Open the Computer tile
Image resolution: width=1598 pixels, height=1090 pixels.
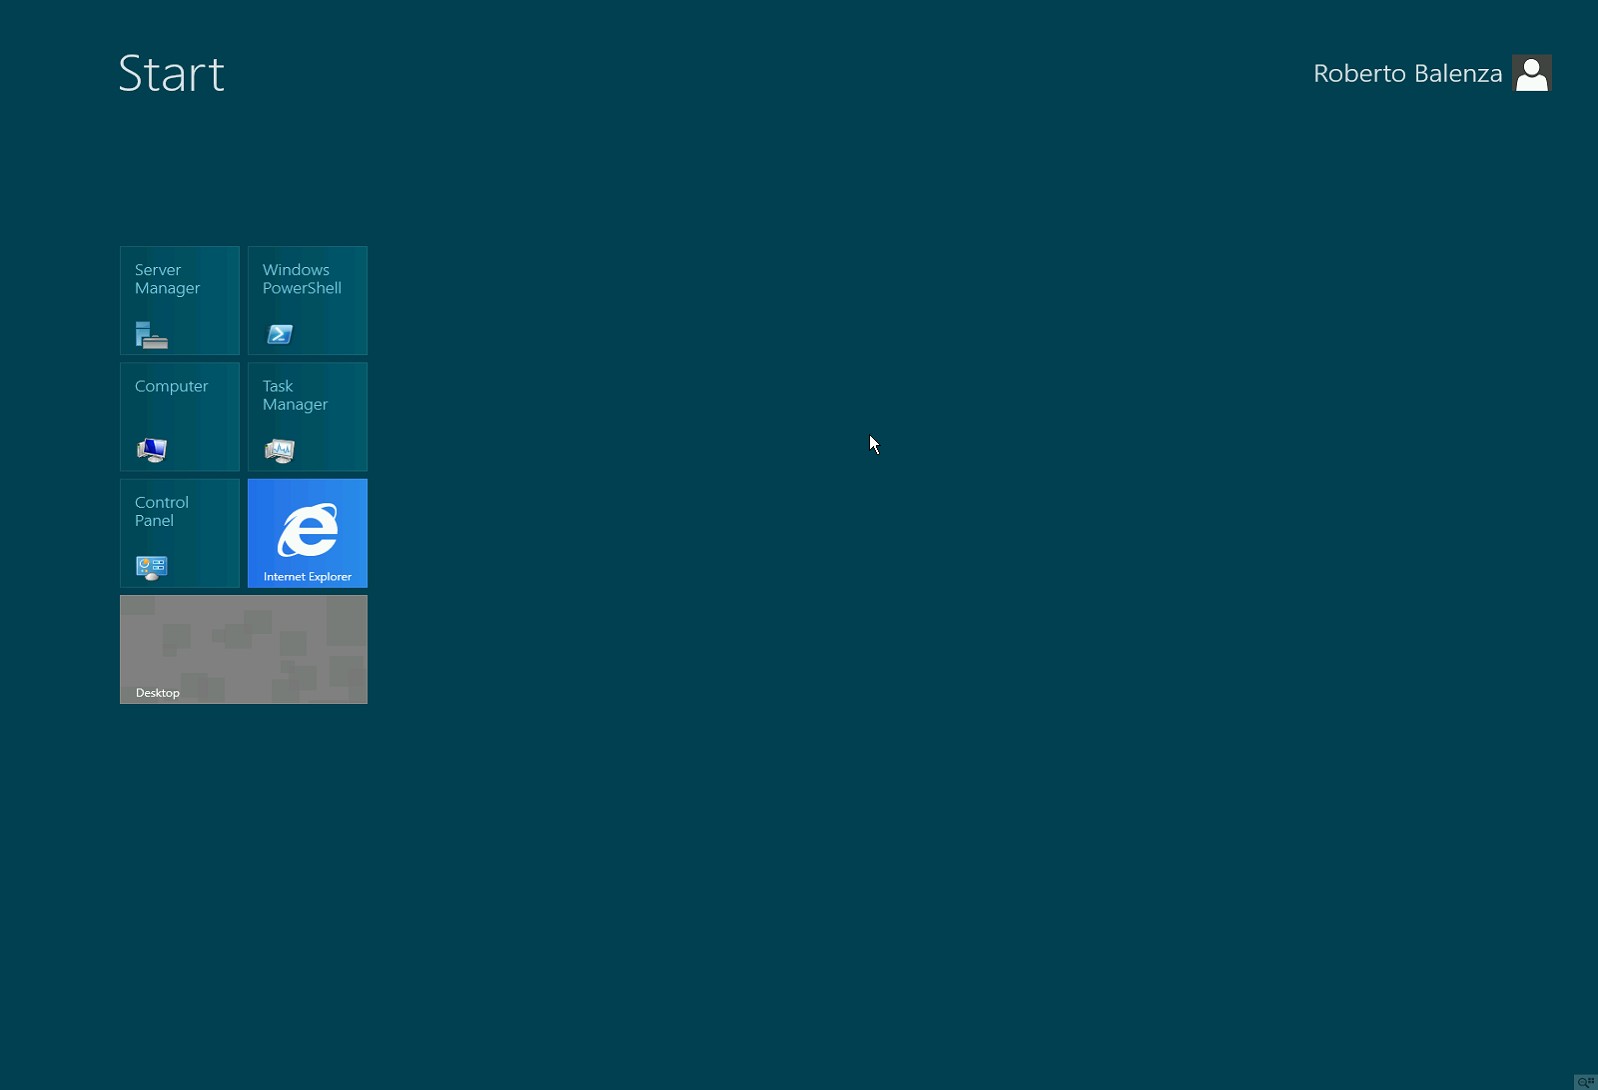tap(180, 417)
